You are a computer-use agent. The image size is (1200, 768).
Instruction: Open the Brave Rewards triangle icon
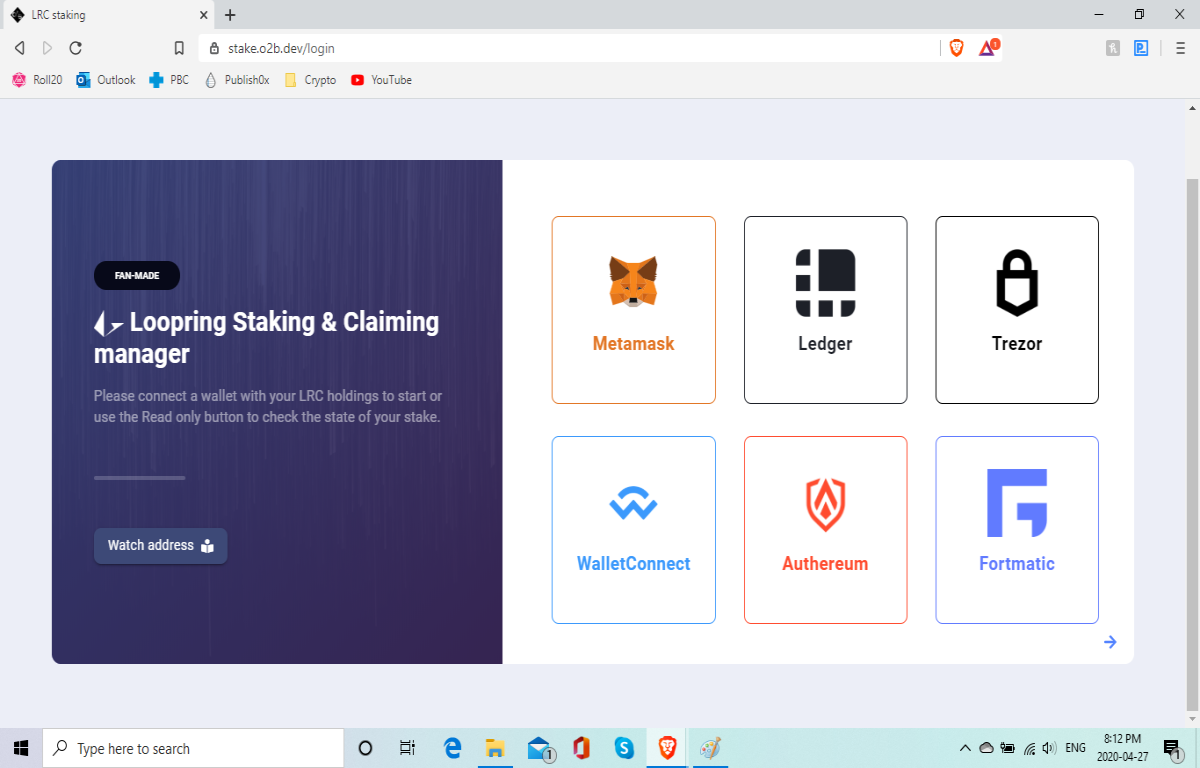(x=988, y=48)
